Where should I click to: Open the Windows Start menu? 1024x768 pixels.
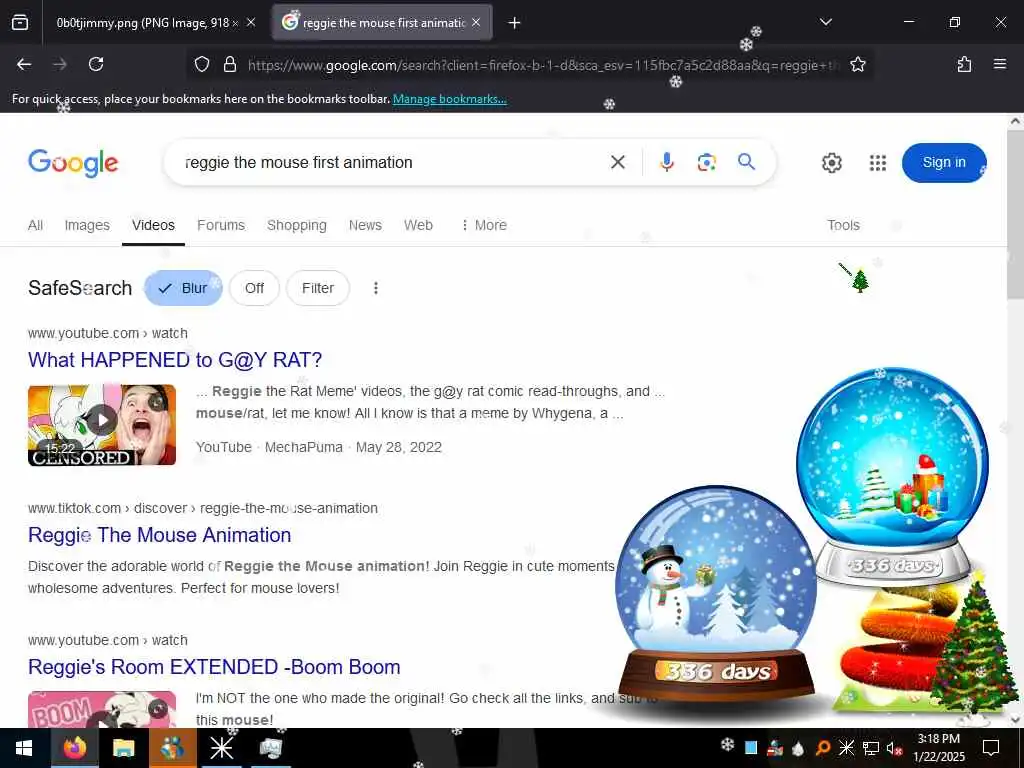25,748
